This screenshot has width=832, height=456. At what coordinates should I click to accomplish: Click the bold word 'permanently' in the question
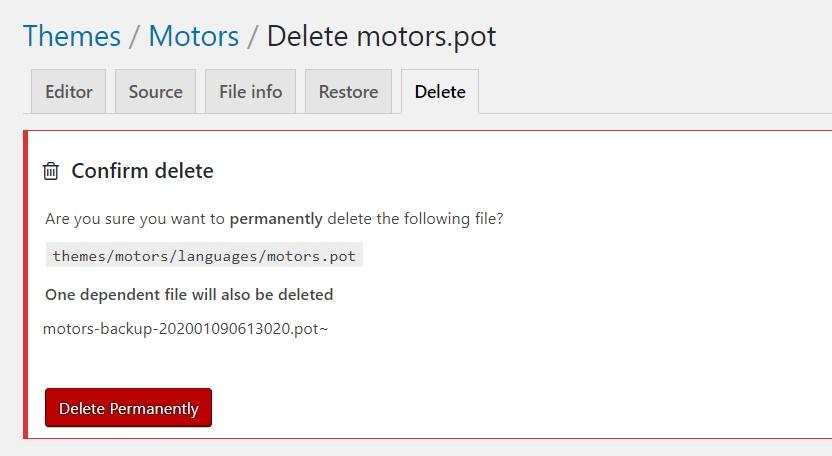pos(276,218)
